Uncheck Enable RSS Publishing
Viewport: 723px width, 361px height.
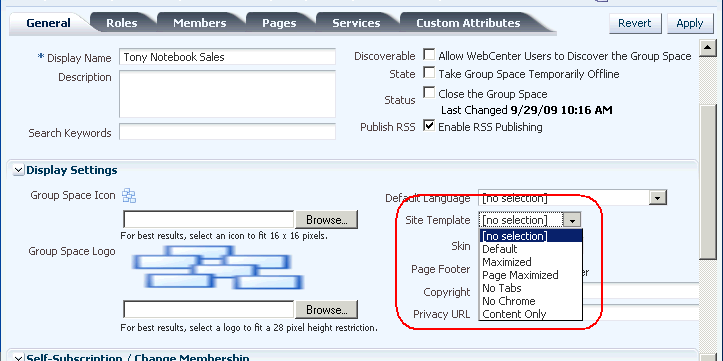tap(429, 125)
